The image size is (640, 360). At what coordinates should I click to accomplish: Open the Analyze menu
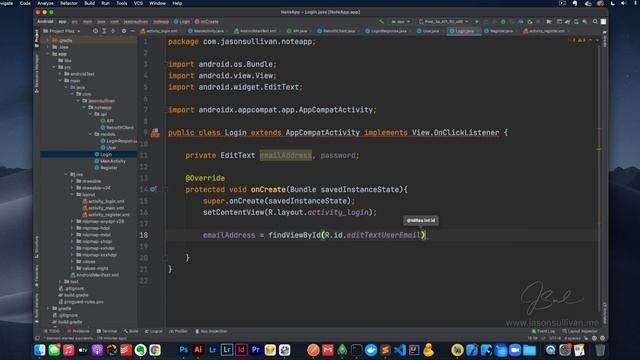pyautogui.click(x=45, y=3)
